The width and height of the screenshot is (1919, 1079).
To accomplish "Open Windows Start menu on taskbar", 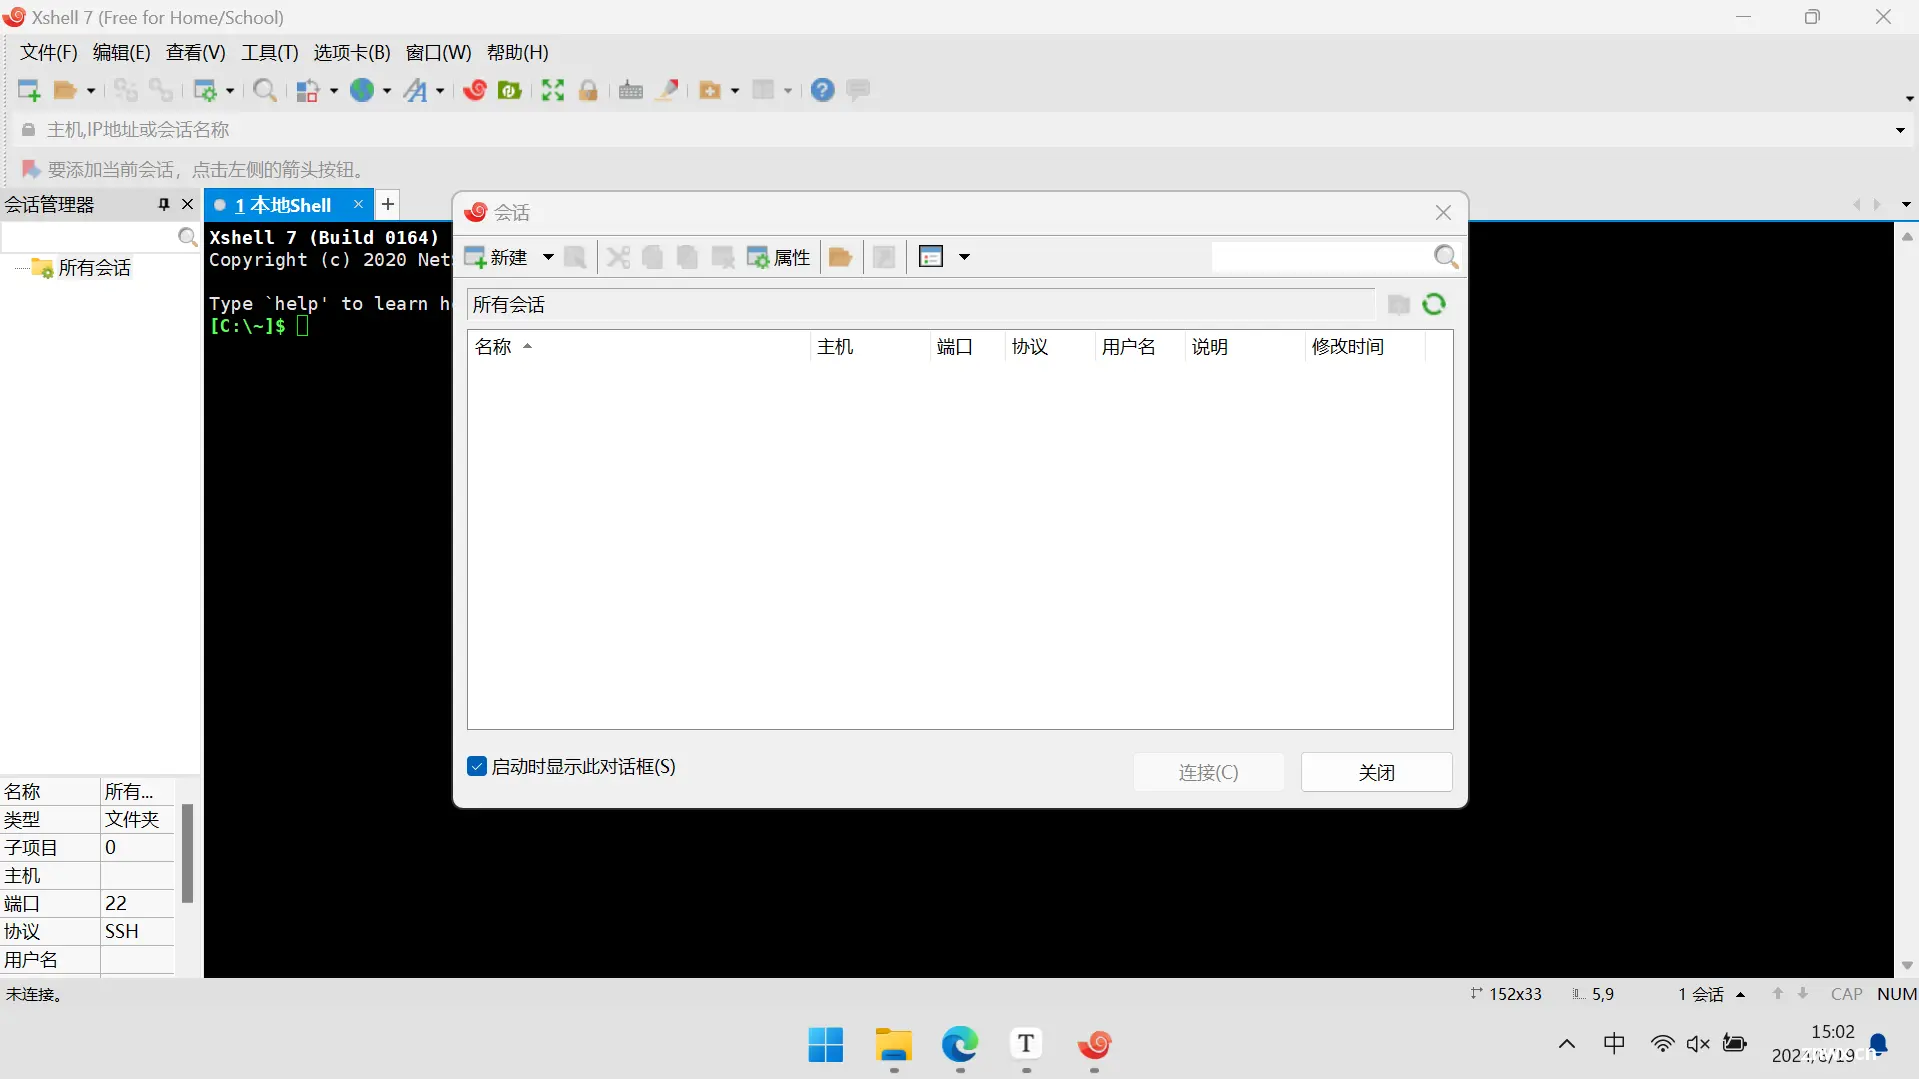I will pos(826,1045).
